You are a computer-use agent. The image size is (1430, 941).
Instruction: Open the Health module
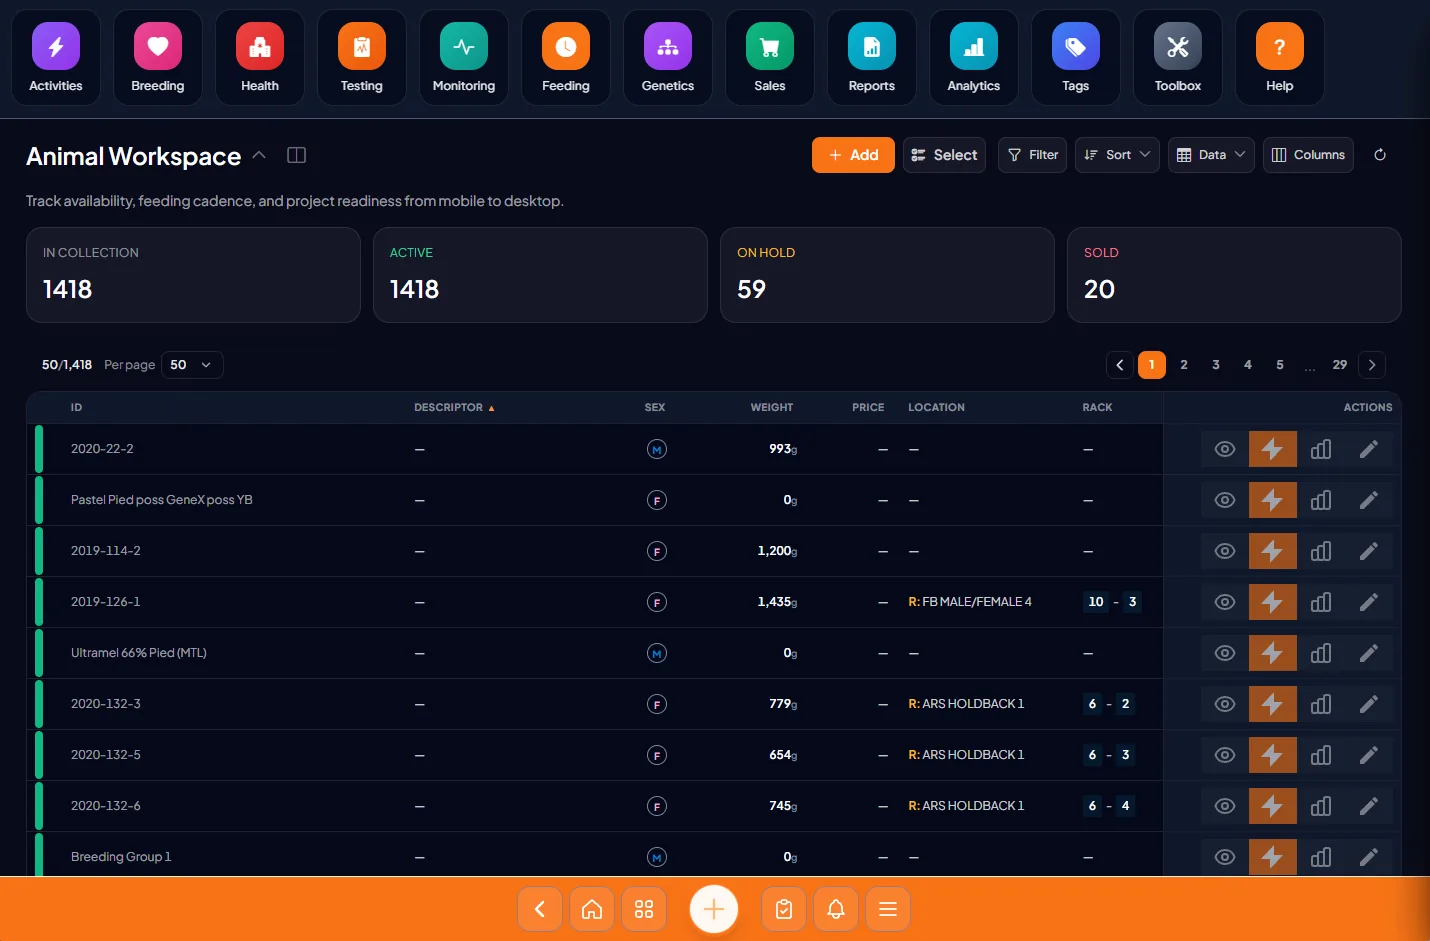tap(260, 58)
